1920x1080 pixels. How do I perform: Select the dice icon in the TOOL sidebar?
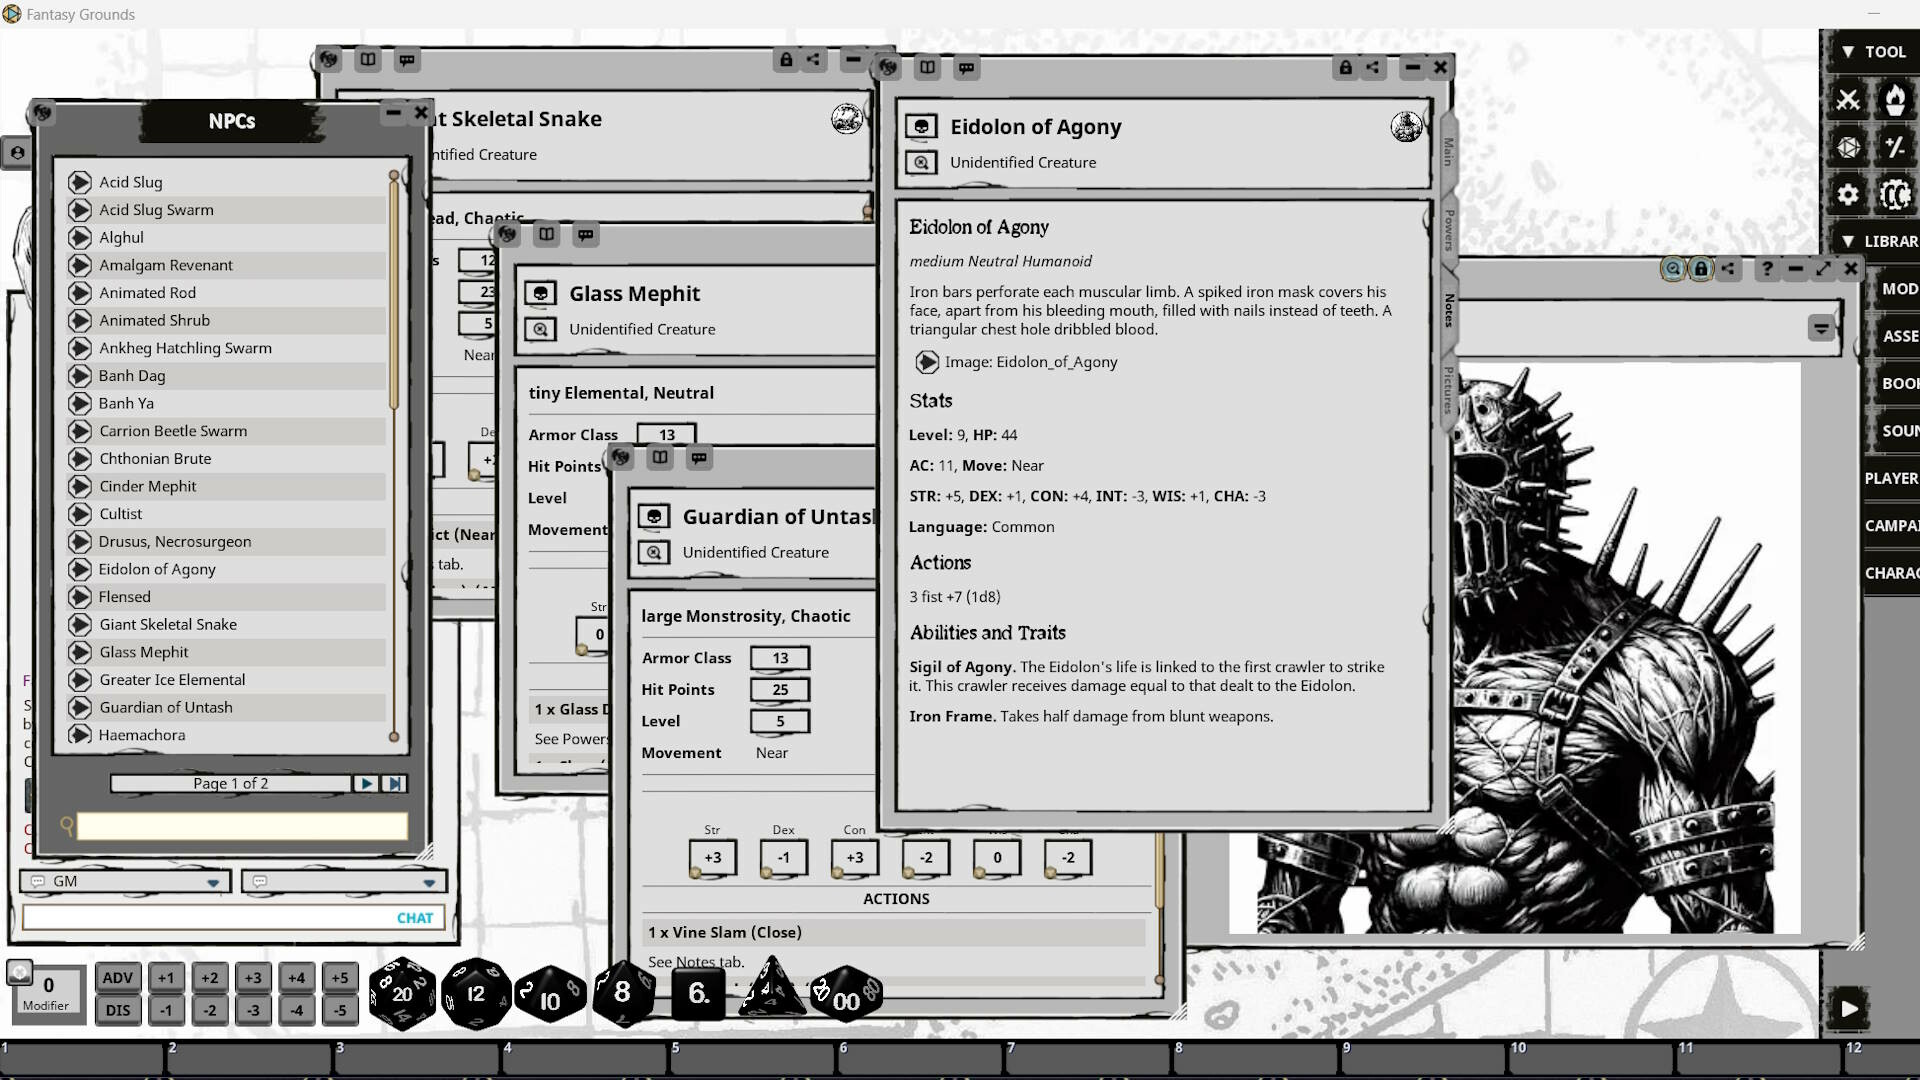click(1850, 147)
